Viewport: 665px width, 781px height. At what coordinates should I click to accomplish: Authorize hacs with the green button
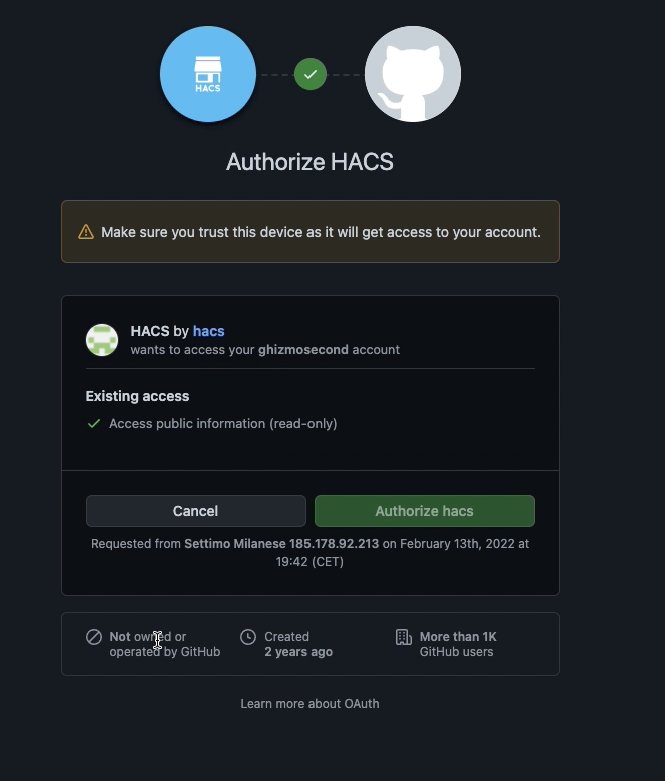[x=425, y=511]
